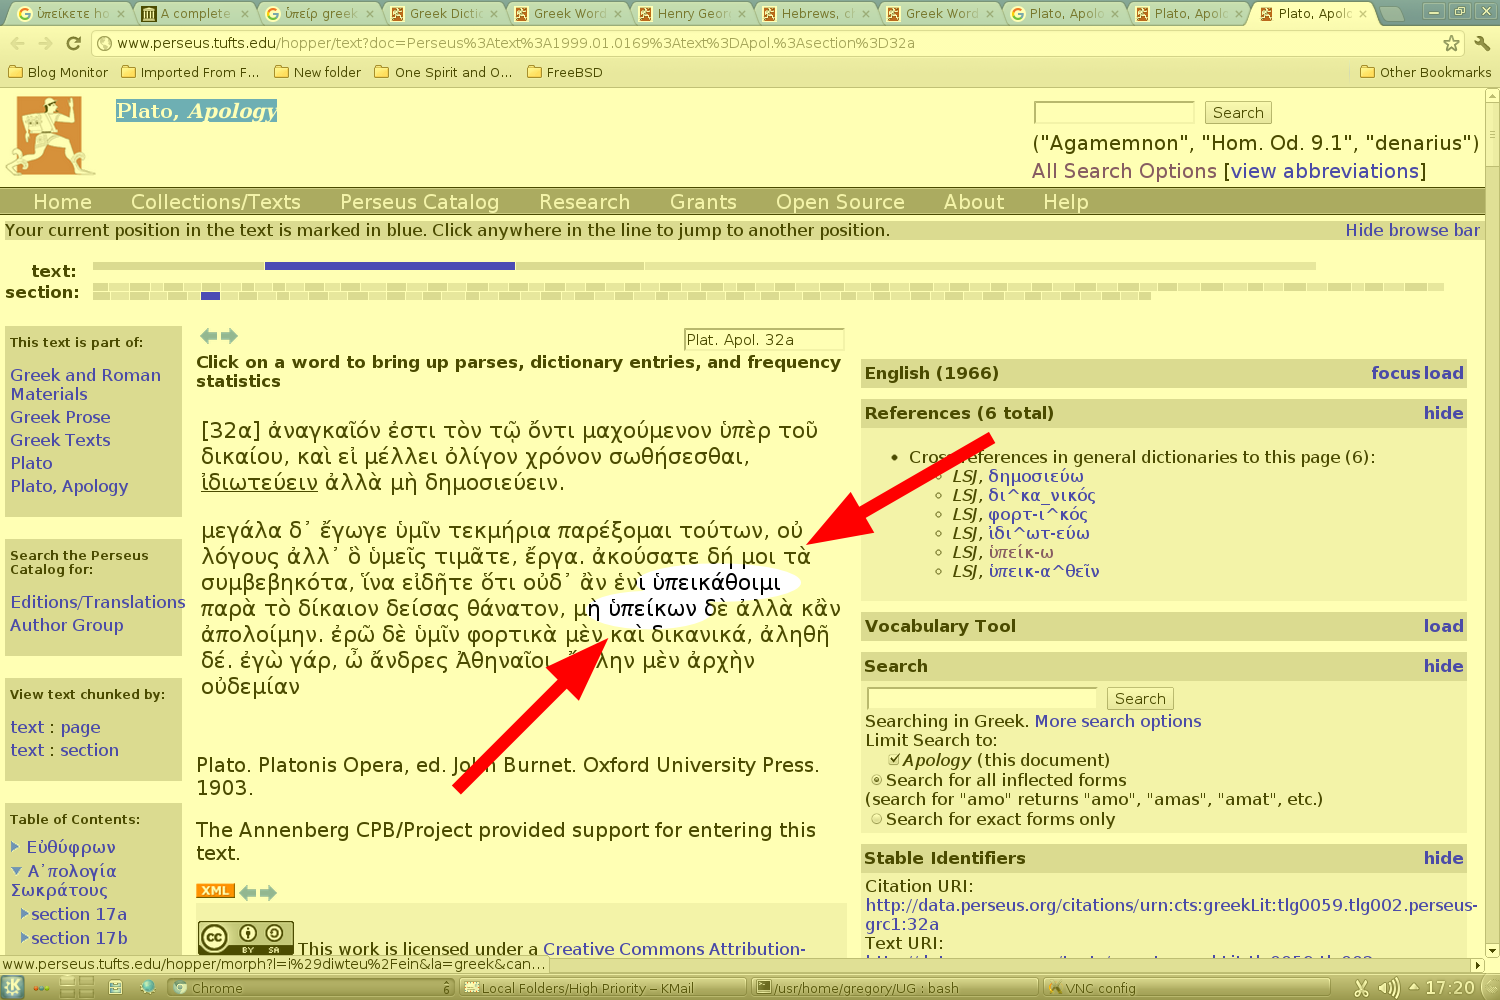Jump via blue highlighted text progress bar
1500x1000 pixels.
390,266
